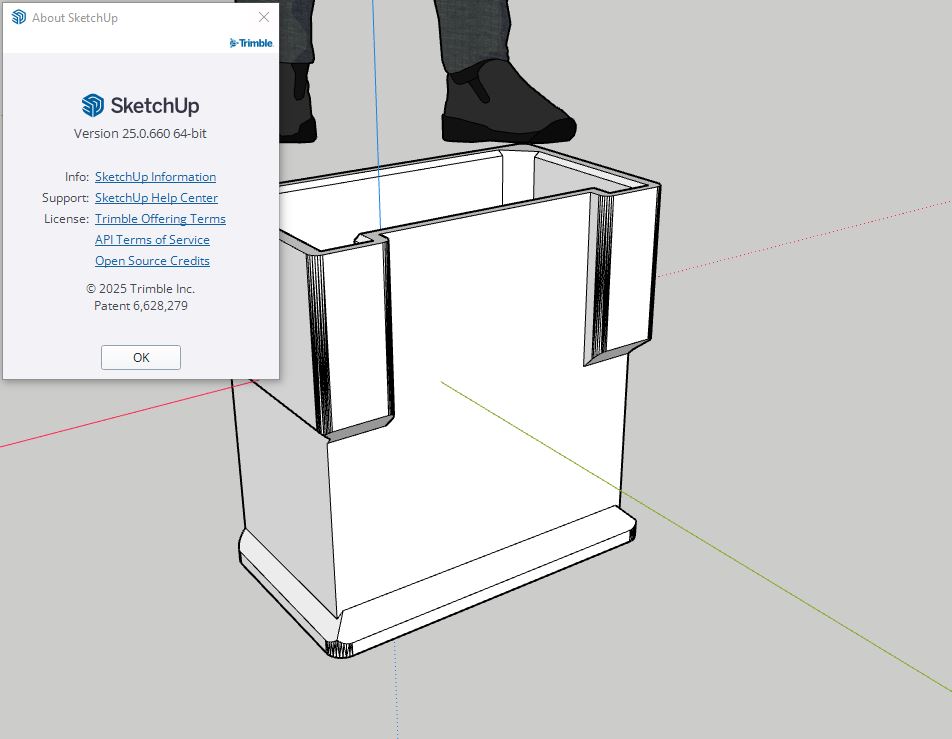Click the © 2025 Trimble Inc. text

click(140, 288)
